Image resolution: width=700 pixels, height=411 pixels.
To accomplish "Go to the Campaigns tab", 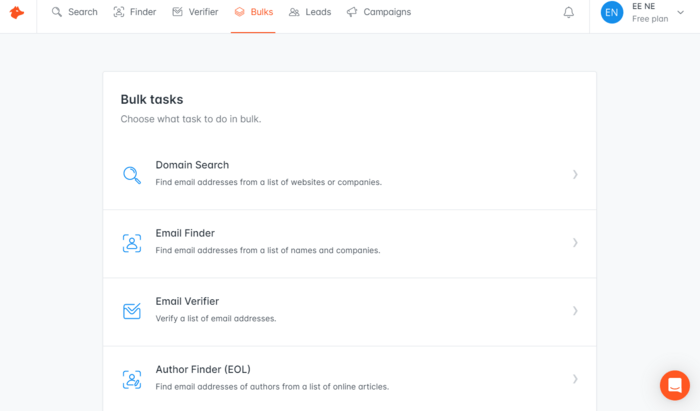I will (x=379, y=12).
